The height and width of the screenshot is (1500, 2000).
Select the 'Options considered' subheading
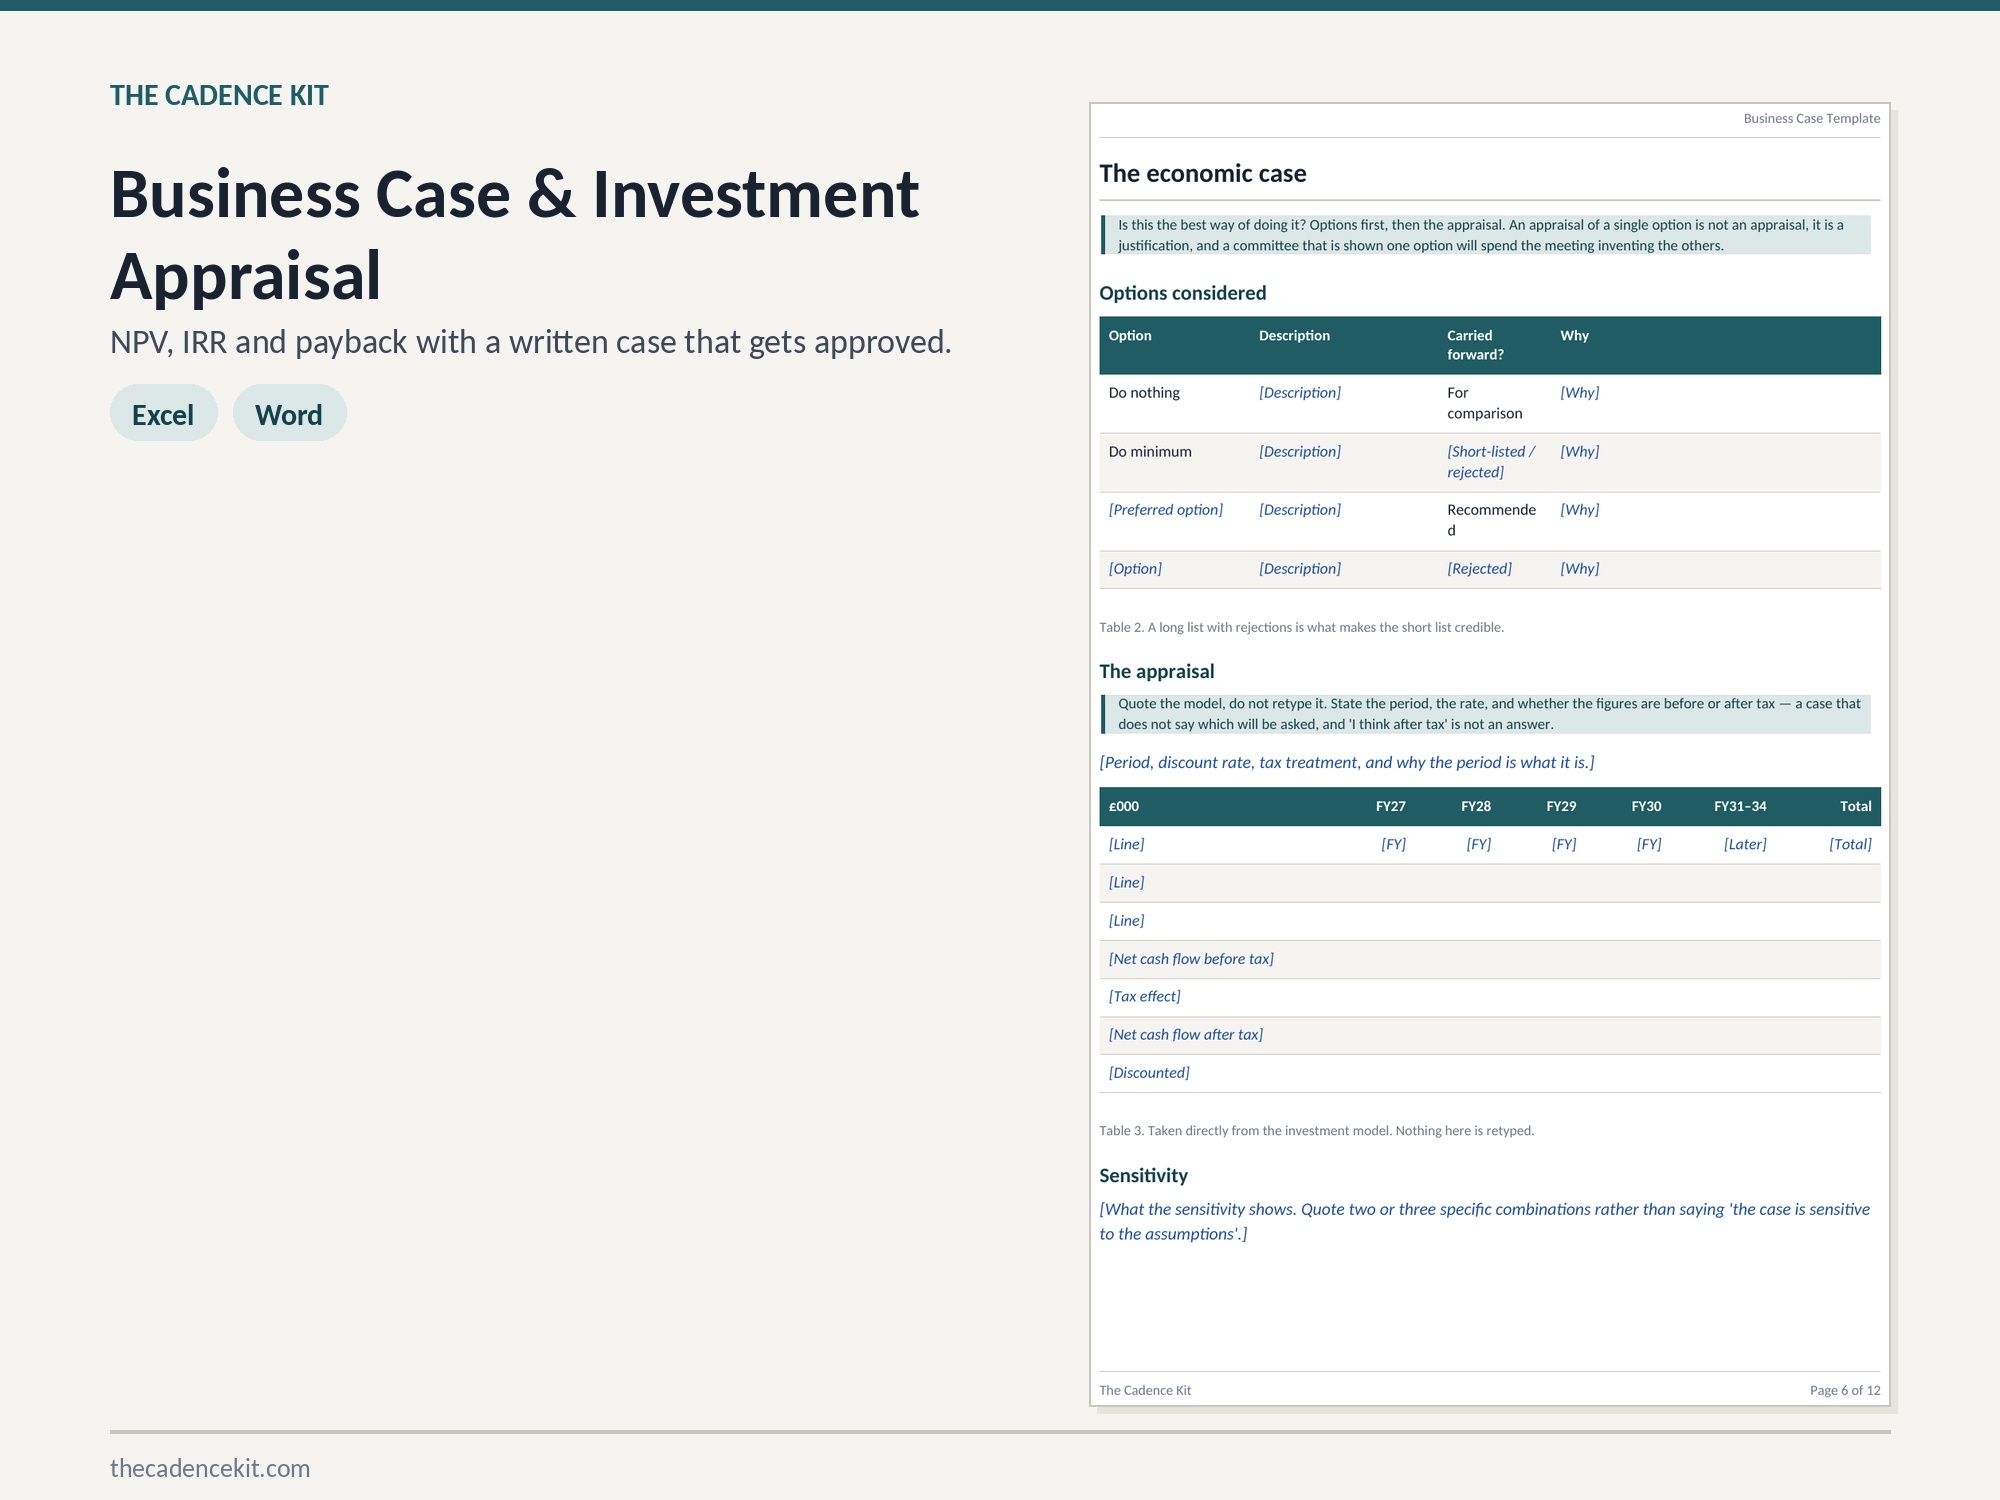coord(1183,293)
